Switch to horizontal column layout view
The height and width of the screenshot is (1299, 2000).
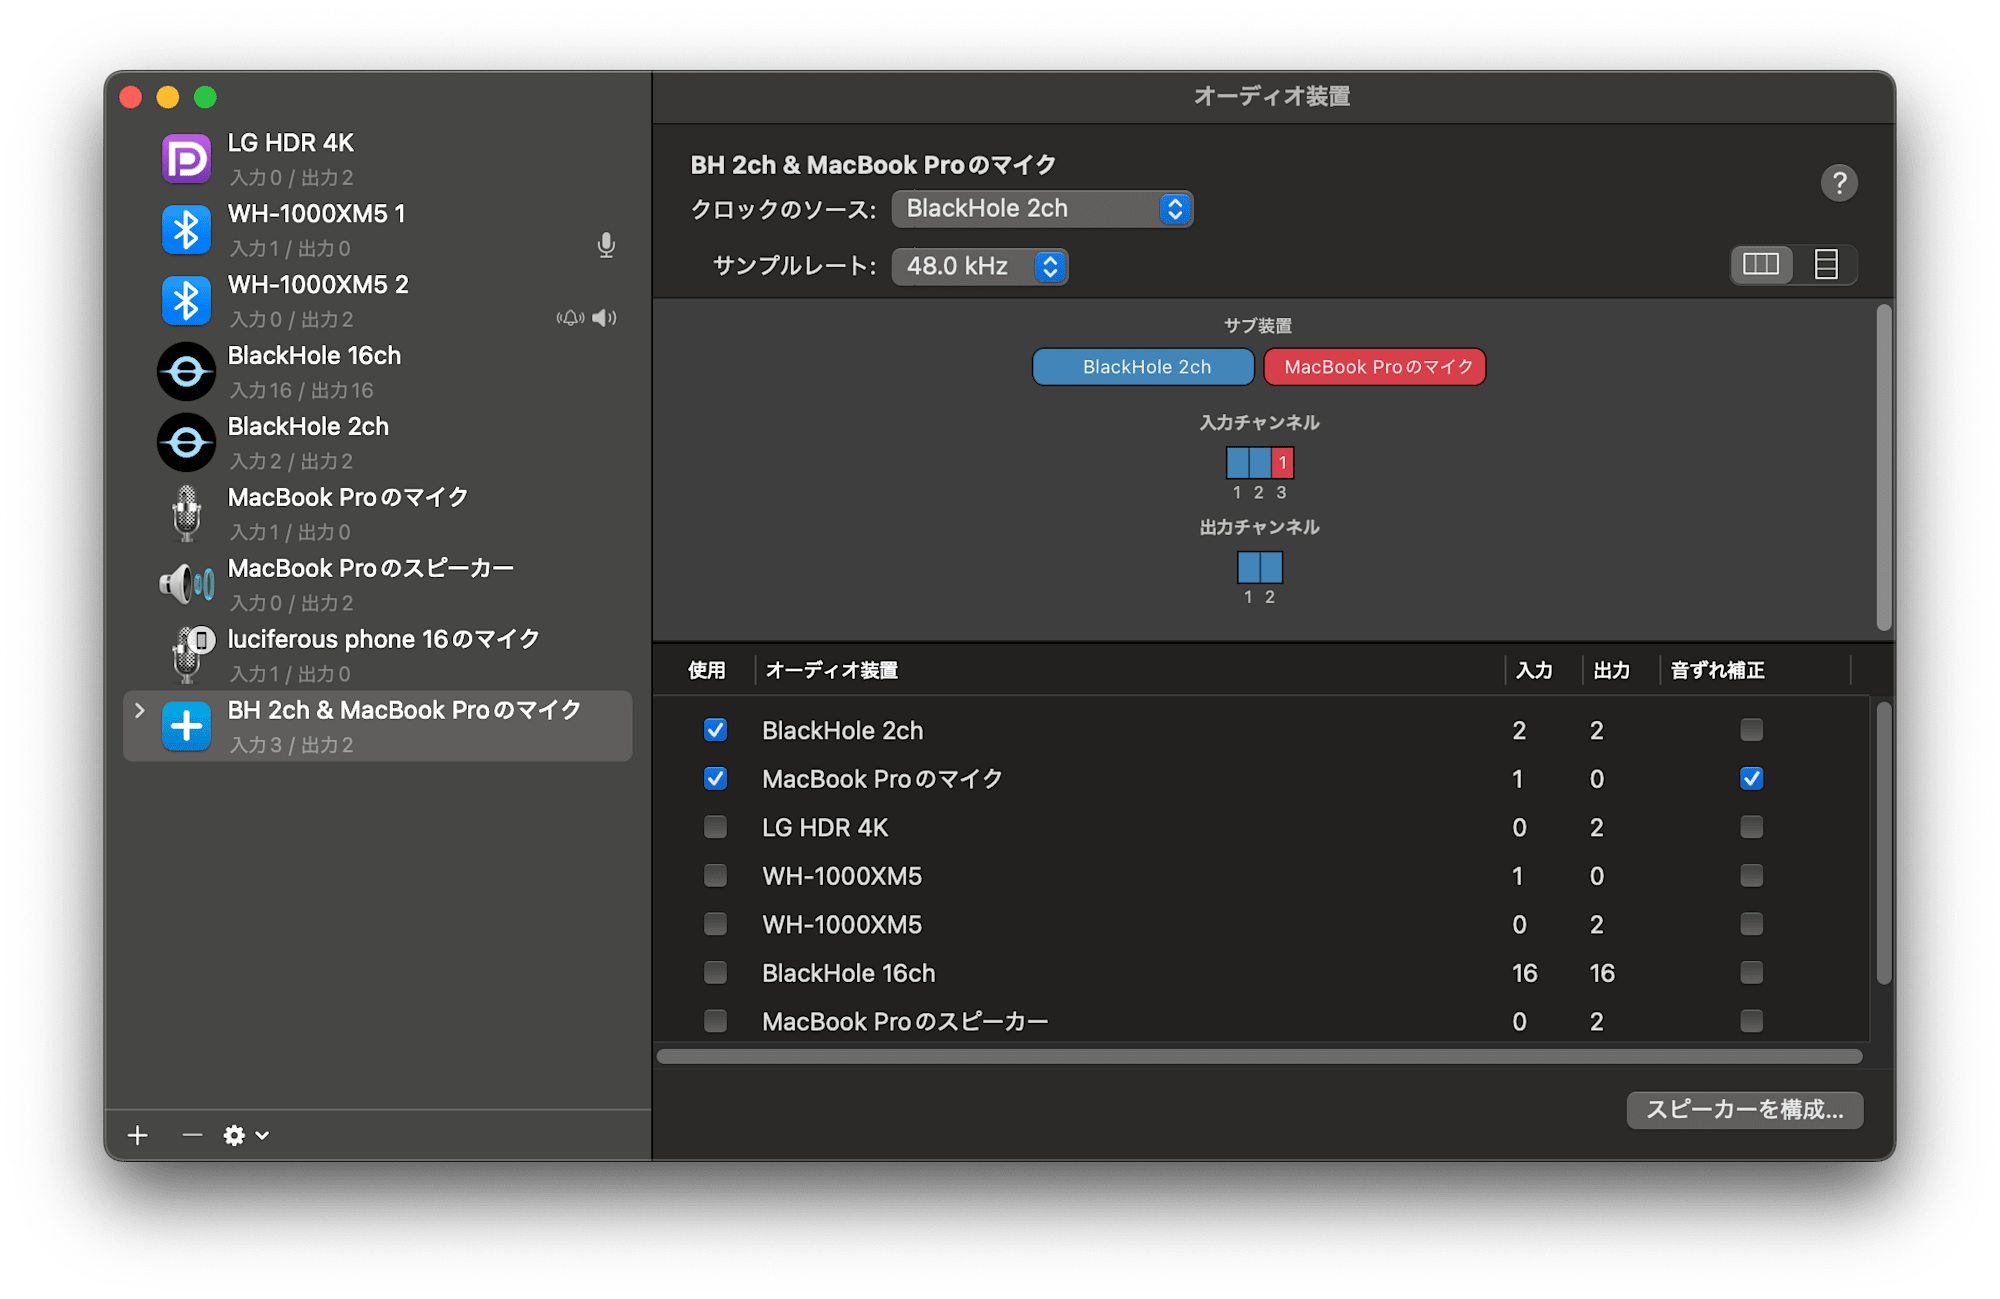point(1761,265)
